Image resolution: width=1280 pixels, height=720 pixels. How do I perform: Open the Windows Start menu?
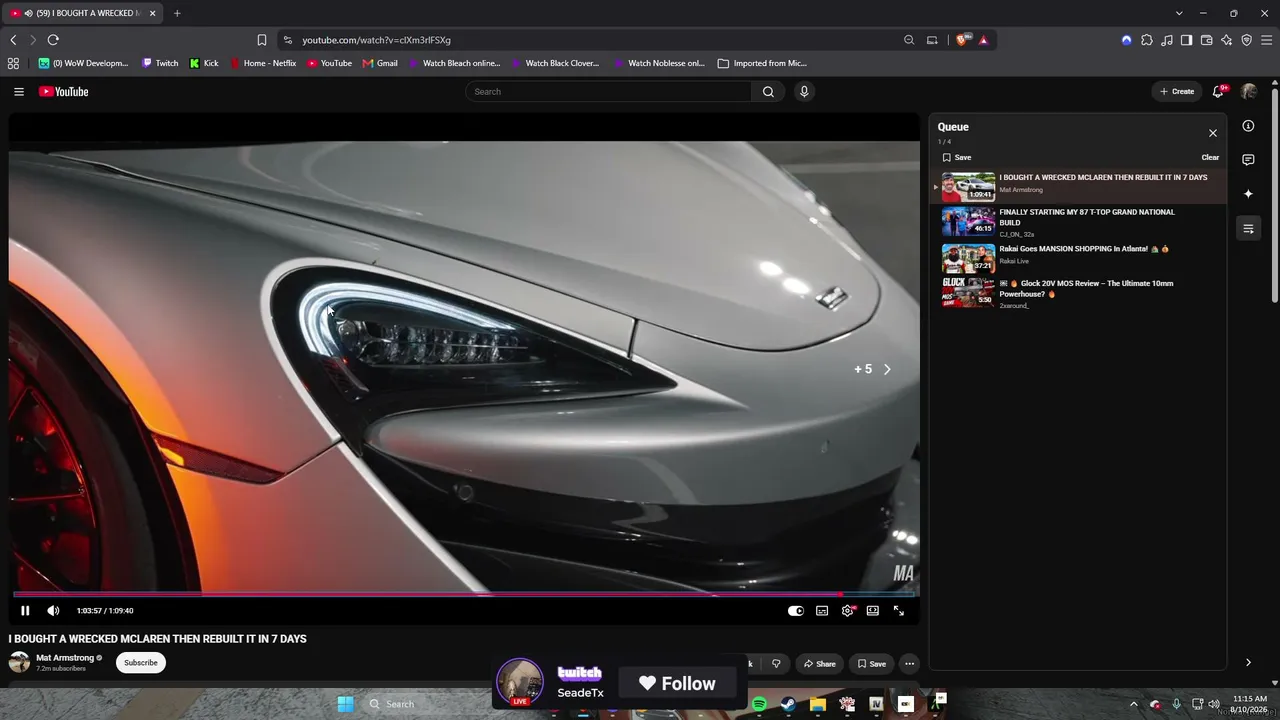pos(346,704)
